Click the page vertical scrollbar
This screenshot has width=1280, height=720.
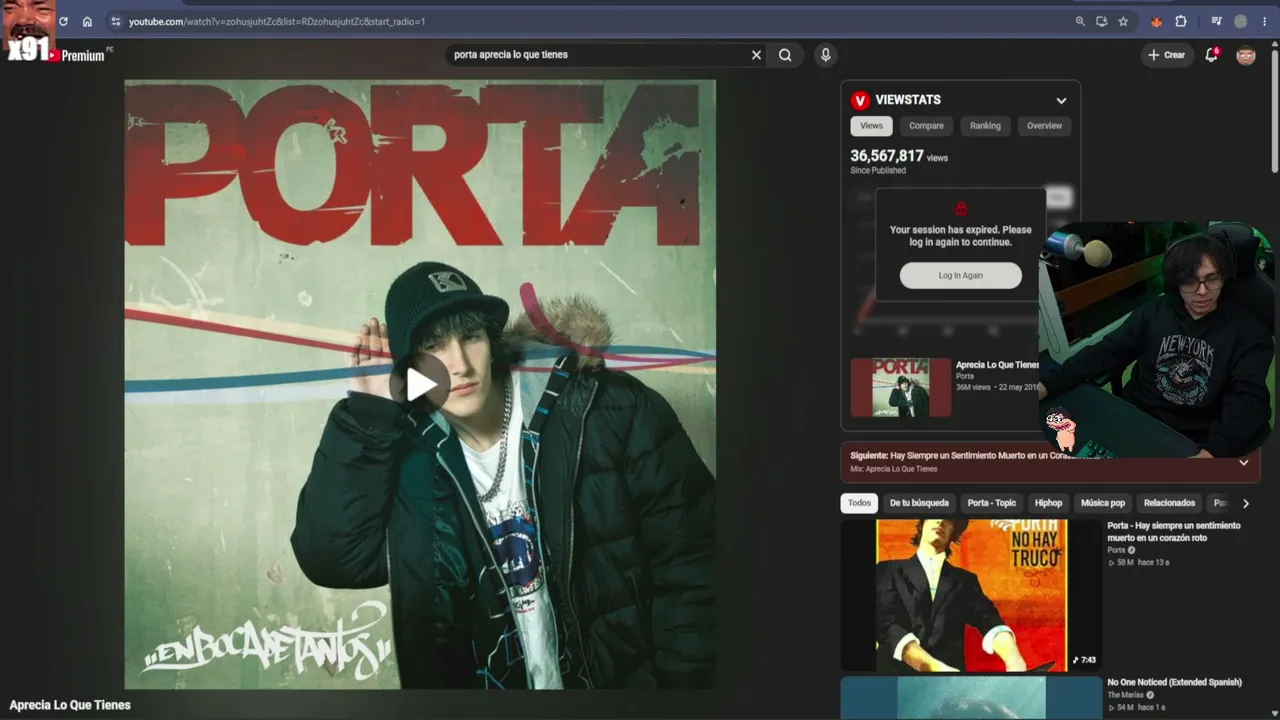pos(1274,110)
